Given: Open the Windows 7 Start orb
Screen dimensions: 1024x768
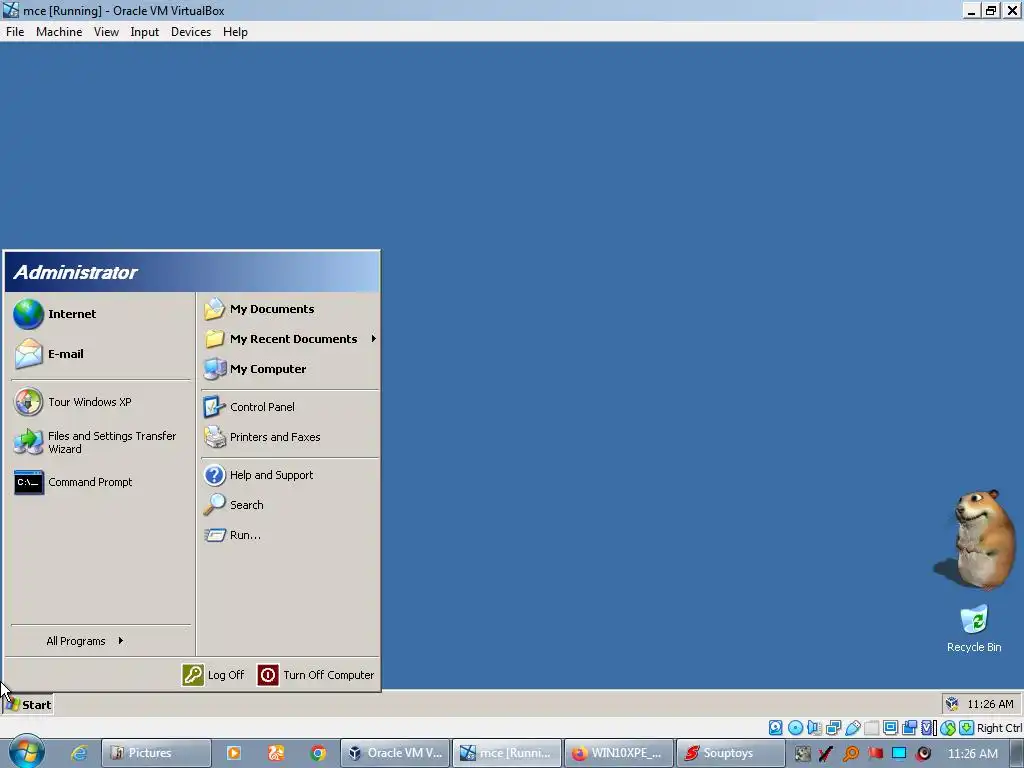Looking at the screenshot, I should [26, 752].
